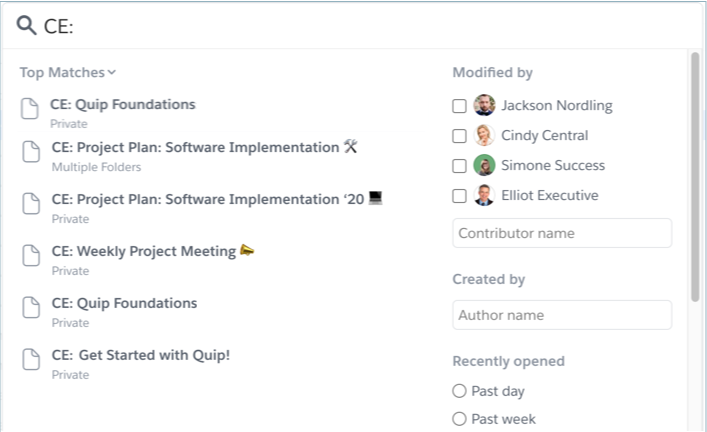Click Cindy Central's avatar photo
This screenshot has height=432, width=707.
pyautogui.click(x=484, y=135)
